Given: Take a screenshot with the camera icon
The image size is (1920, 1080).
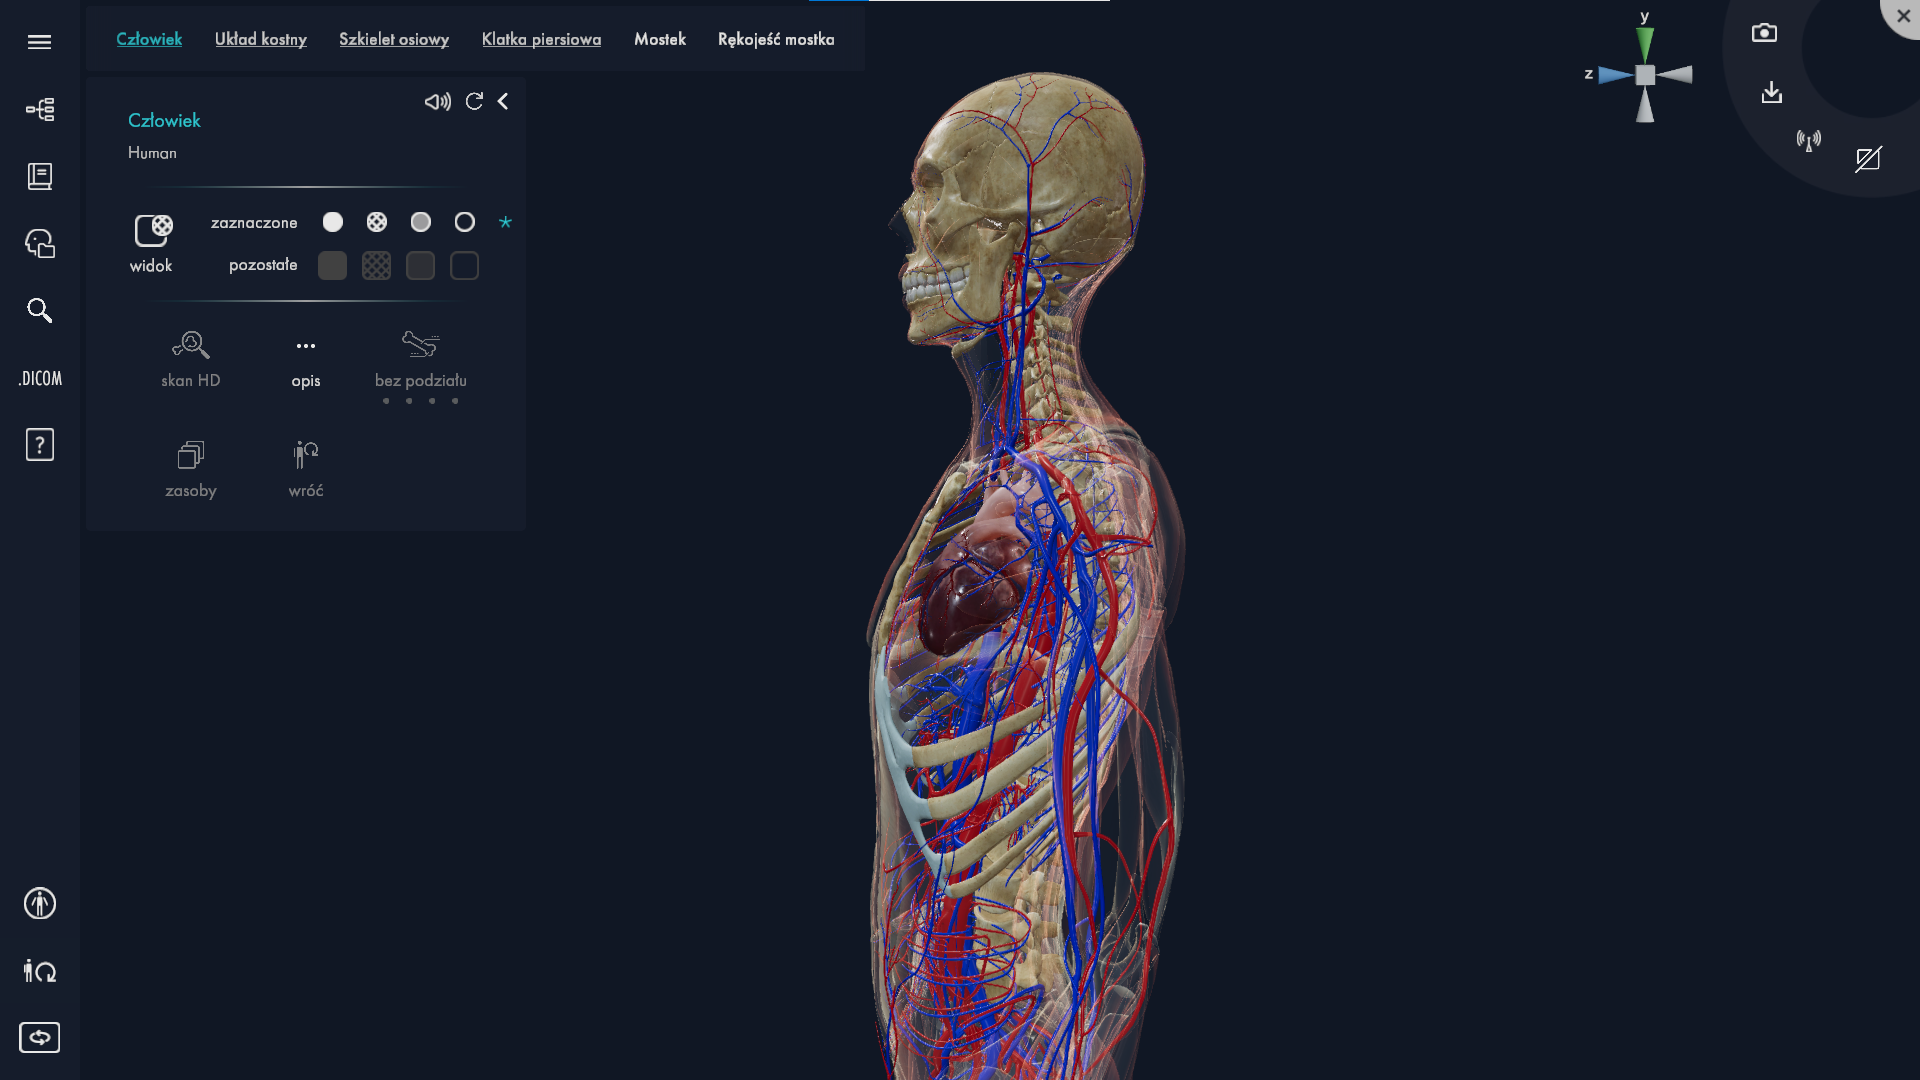Looking at the screenshot, I should tap(1764, 33).
